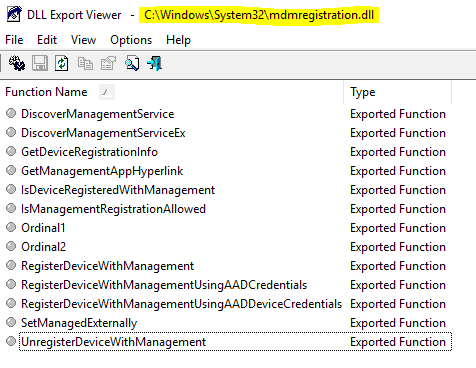This screenshot has width=476, height=368.
Task: Click the Copy selected items icon
Action: click(x=85, y=63)
